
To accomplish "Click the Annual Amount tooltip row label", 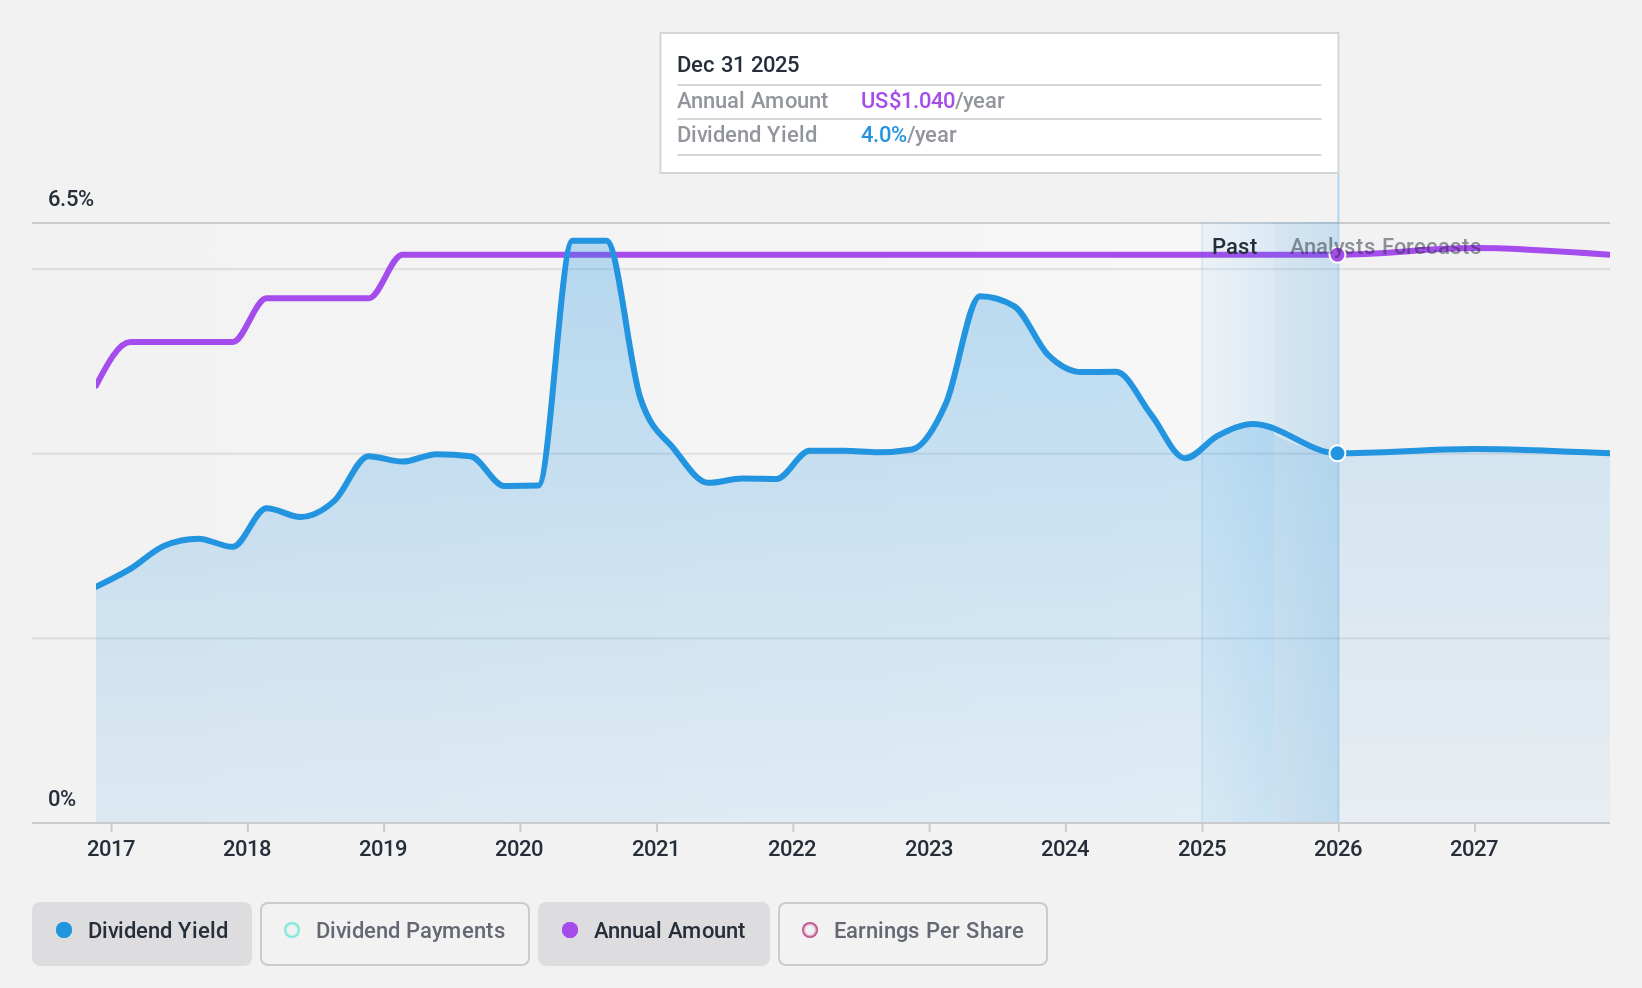I will [x=752, y=101].
